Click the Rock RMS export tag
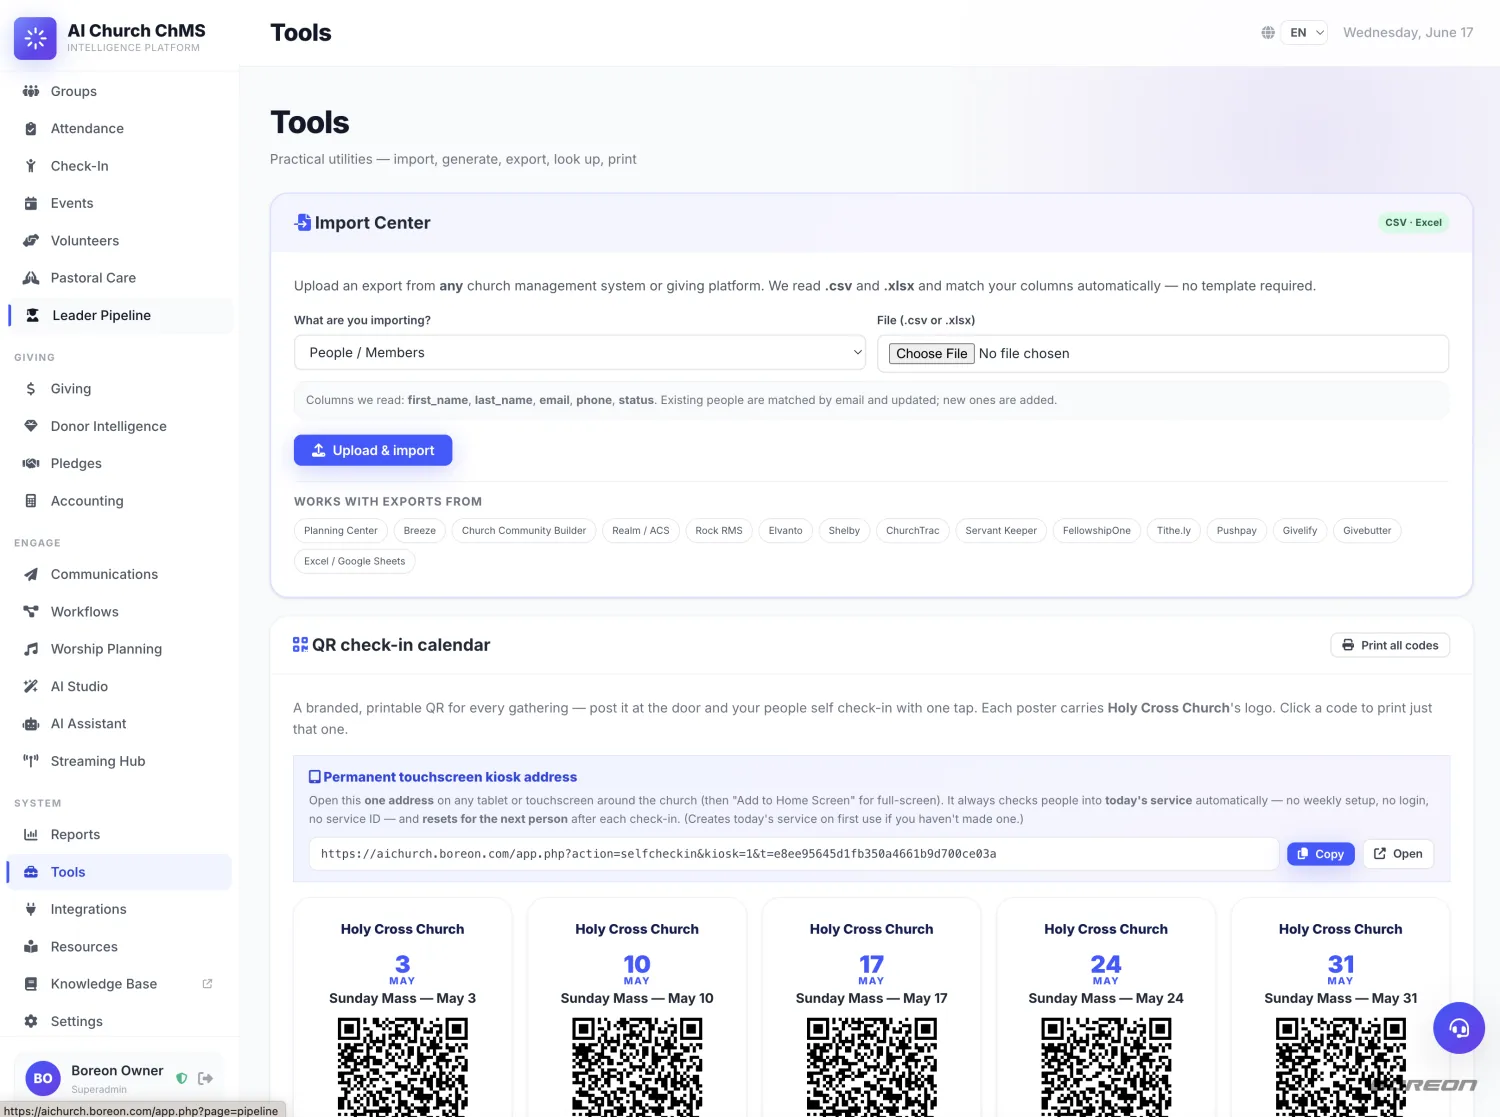The width and height of the screenshot is (1500, 1117). click(719, 531)
